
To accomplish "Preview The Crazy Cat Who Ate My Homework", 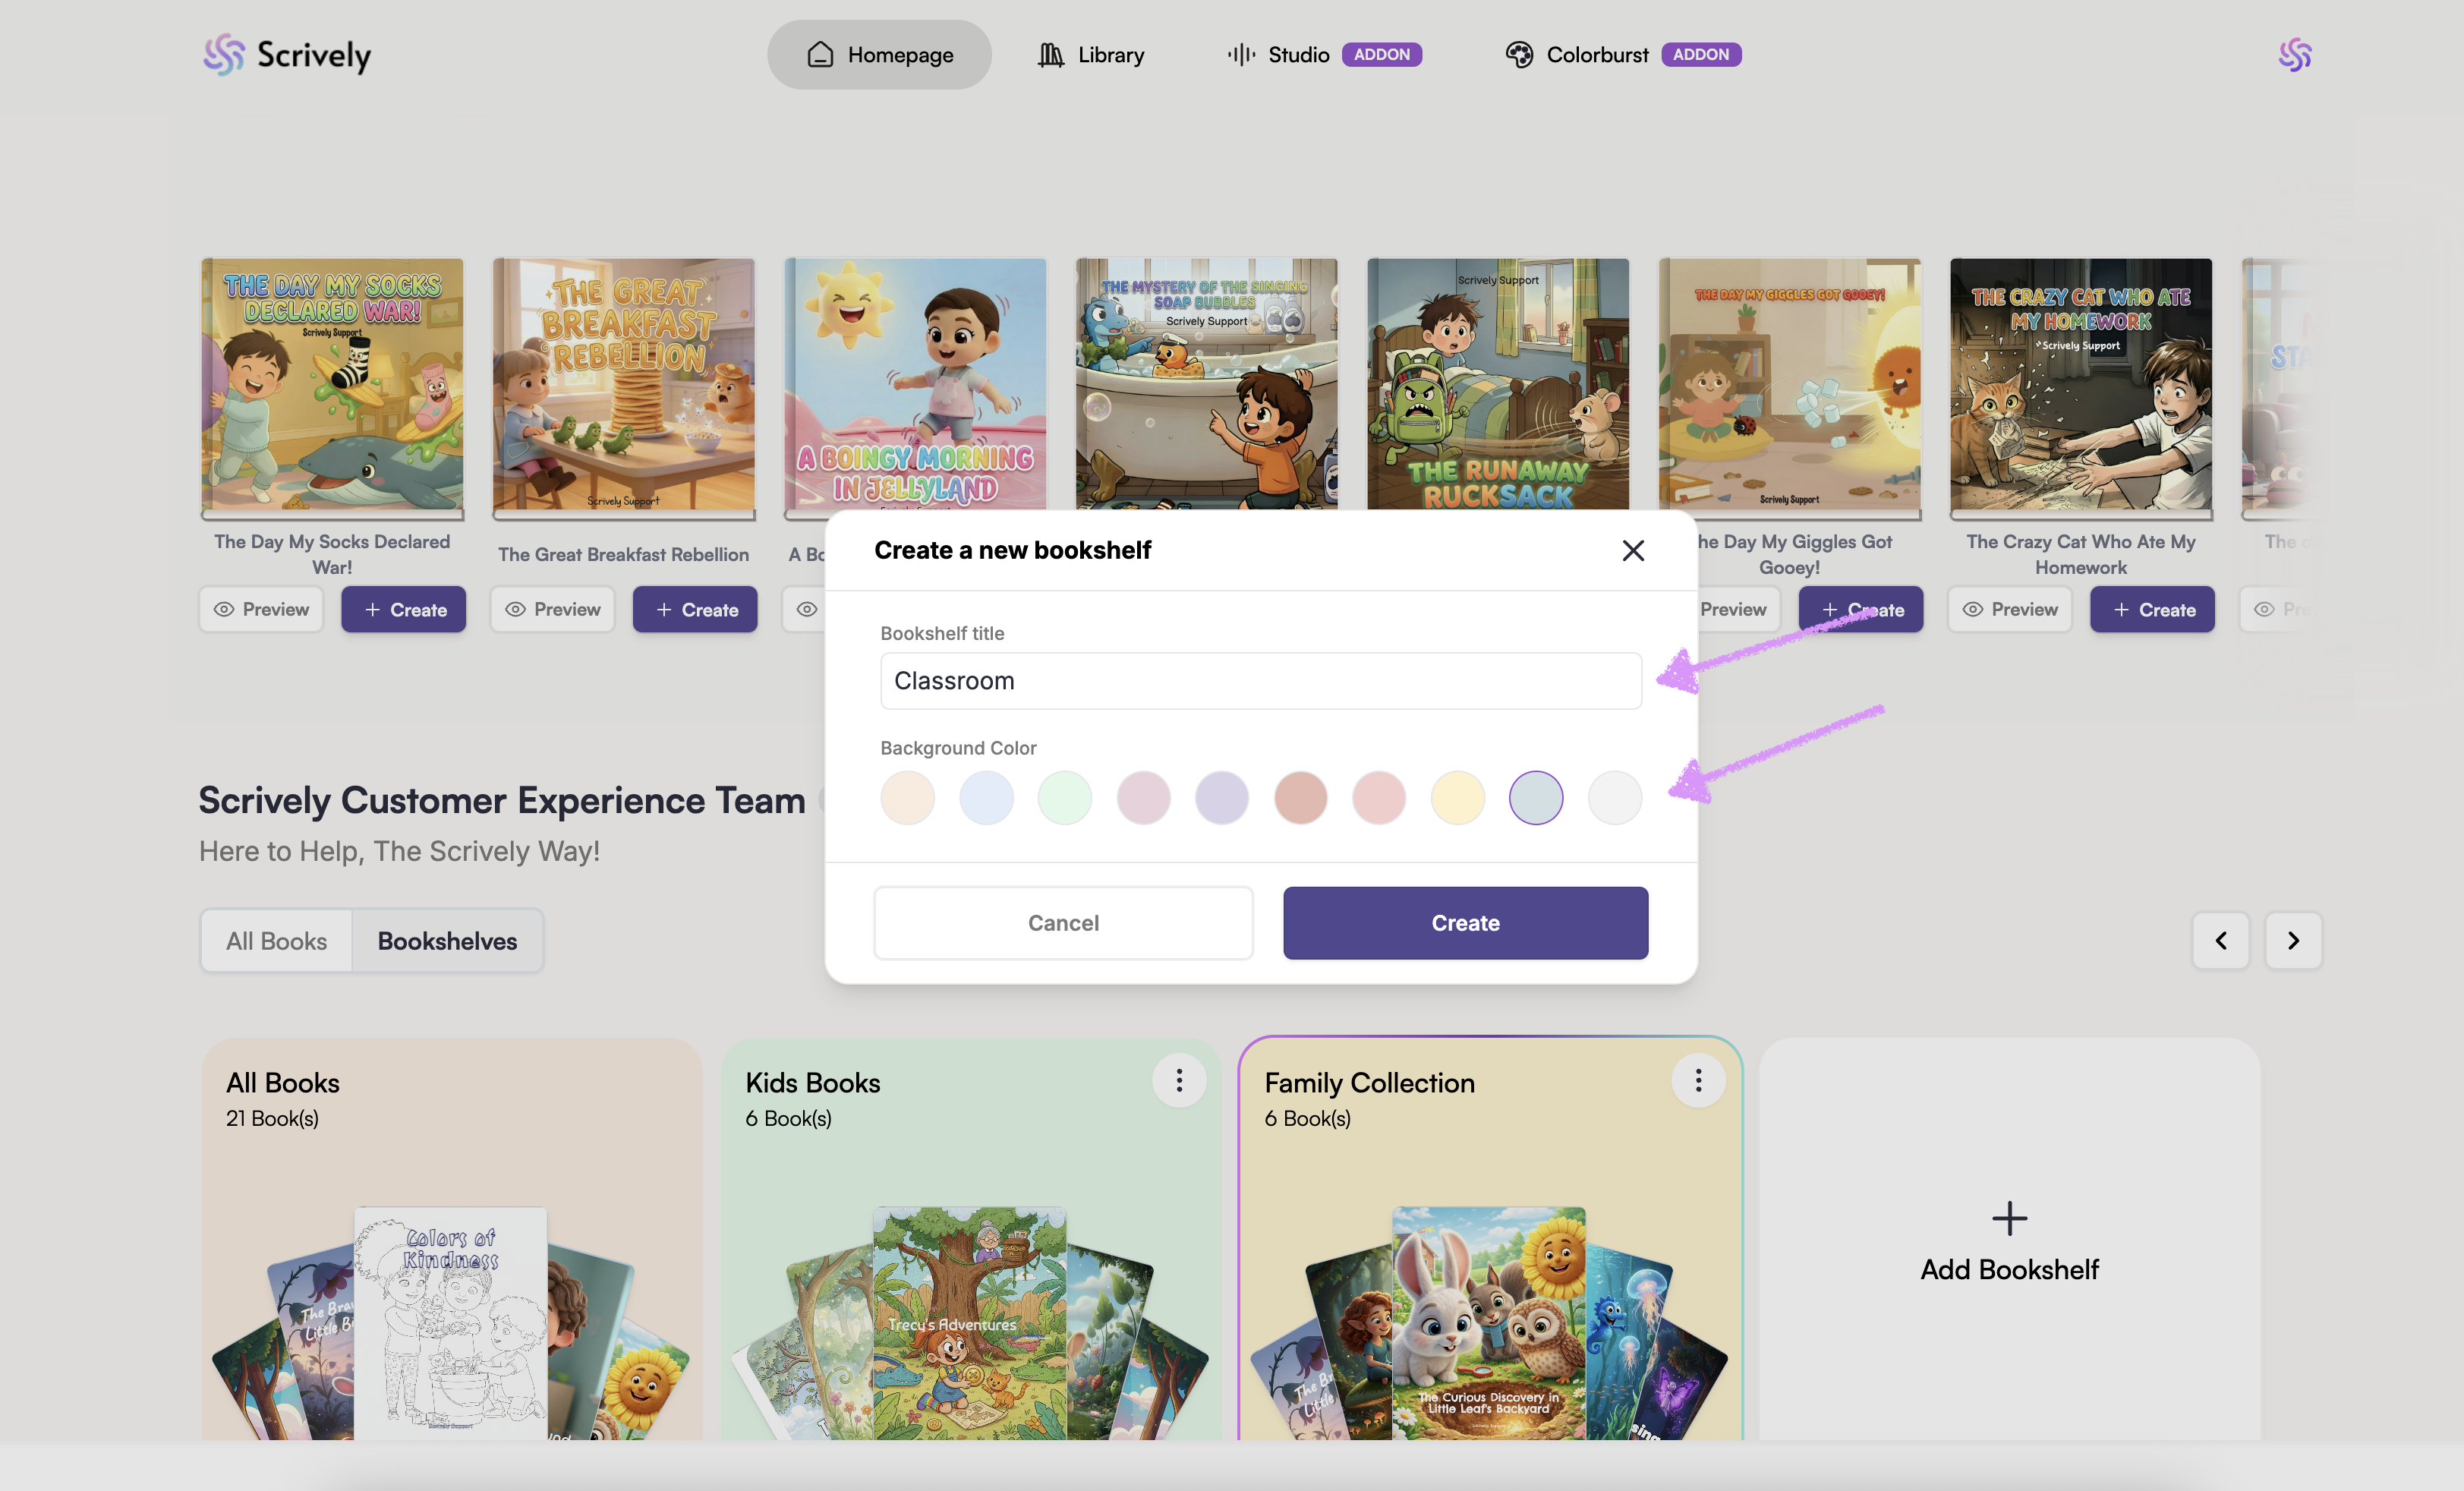I will tap(2009, 609).
